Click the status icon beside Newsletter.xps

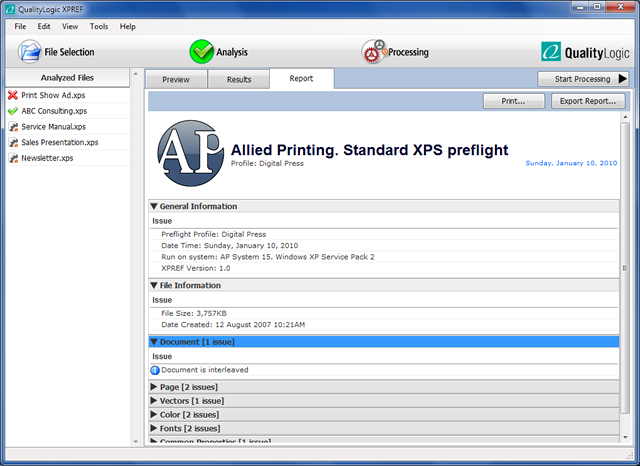(x=13, y=158)
